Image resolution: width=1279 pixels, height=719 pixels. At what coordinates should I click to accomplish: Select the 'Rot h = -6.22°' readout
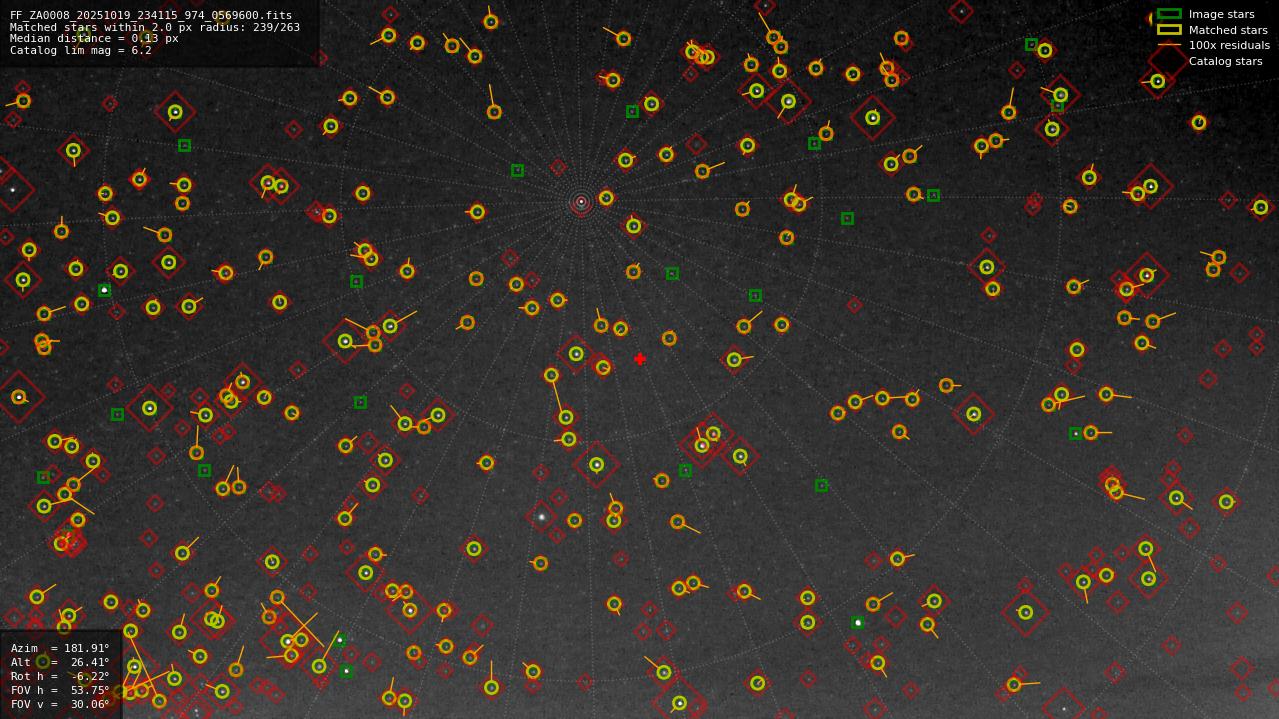pyautogui.click(x=60, y=676)
